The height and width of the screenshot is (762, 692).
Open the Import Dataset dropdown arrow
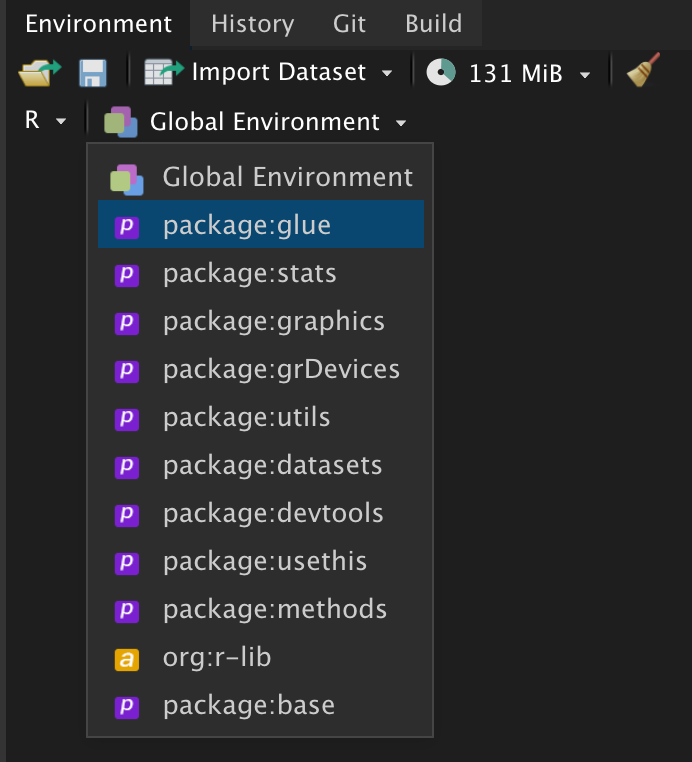tap(387, 74)
